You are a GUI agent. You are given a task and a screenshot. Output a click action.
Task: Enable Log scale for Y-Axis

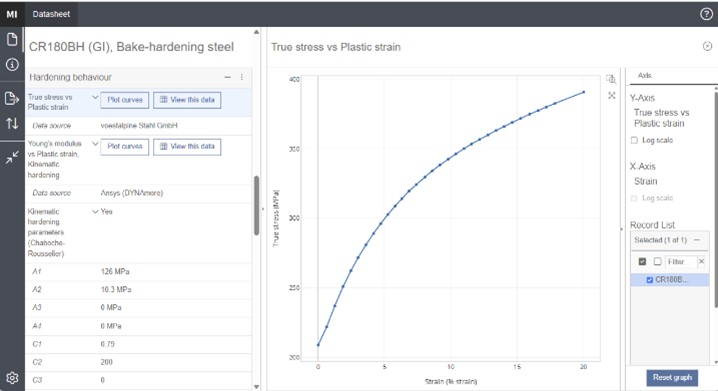(634, 140)
